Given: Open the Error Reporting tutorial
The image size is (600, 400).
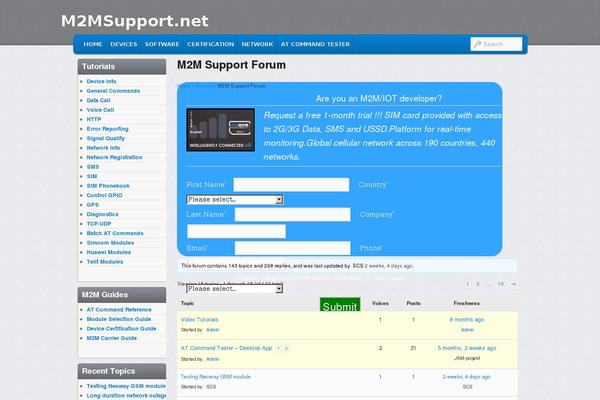Looking at the screenshot, I should [108, 129].
